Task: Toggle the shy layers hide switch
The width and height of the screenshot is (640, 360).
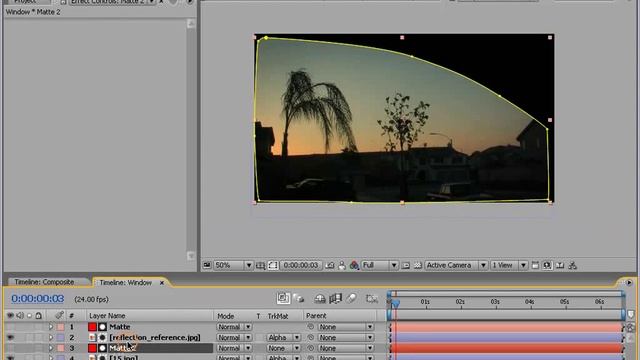Action: (x=320, y=299)
